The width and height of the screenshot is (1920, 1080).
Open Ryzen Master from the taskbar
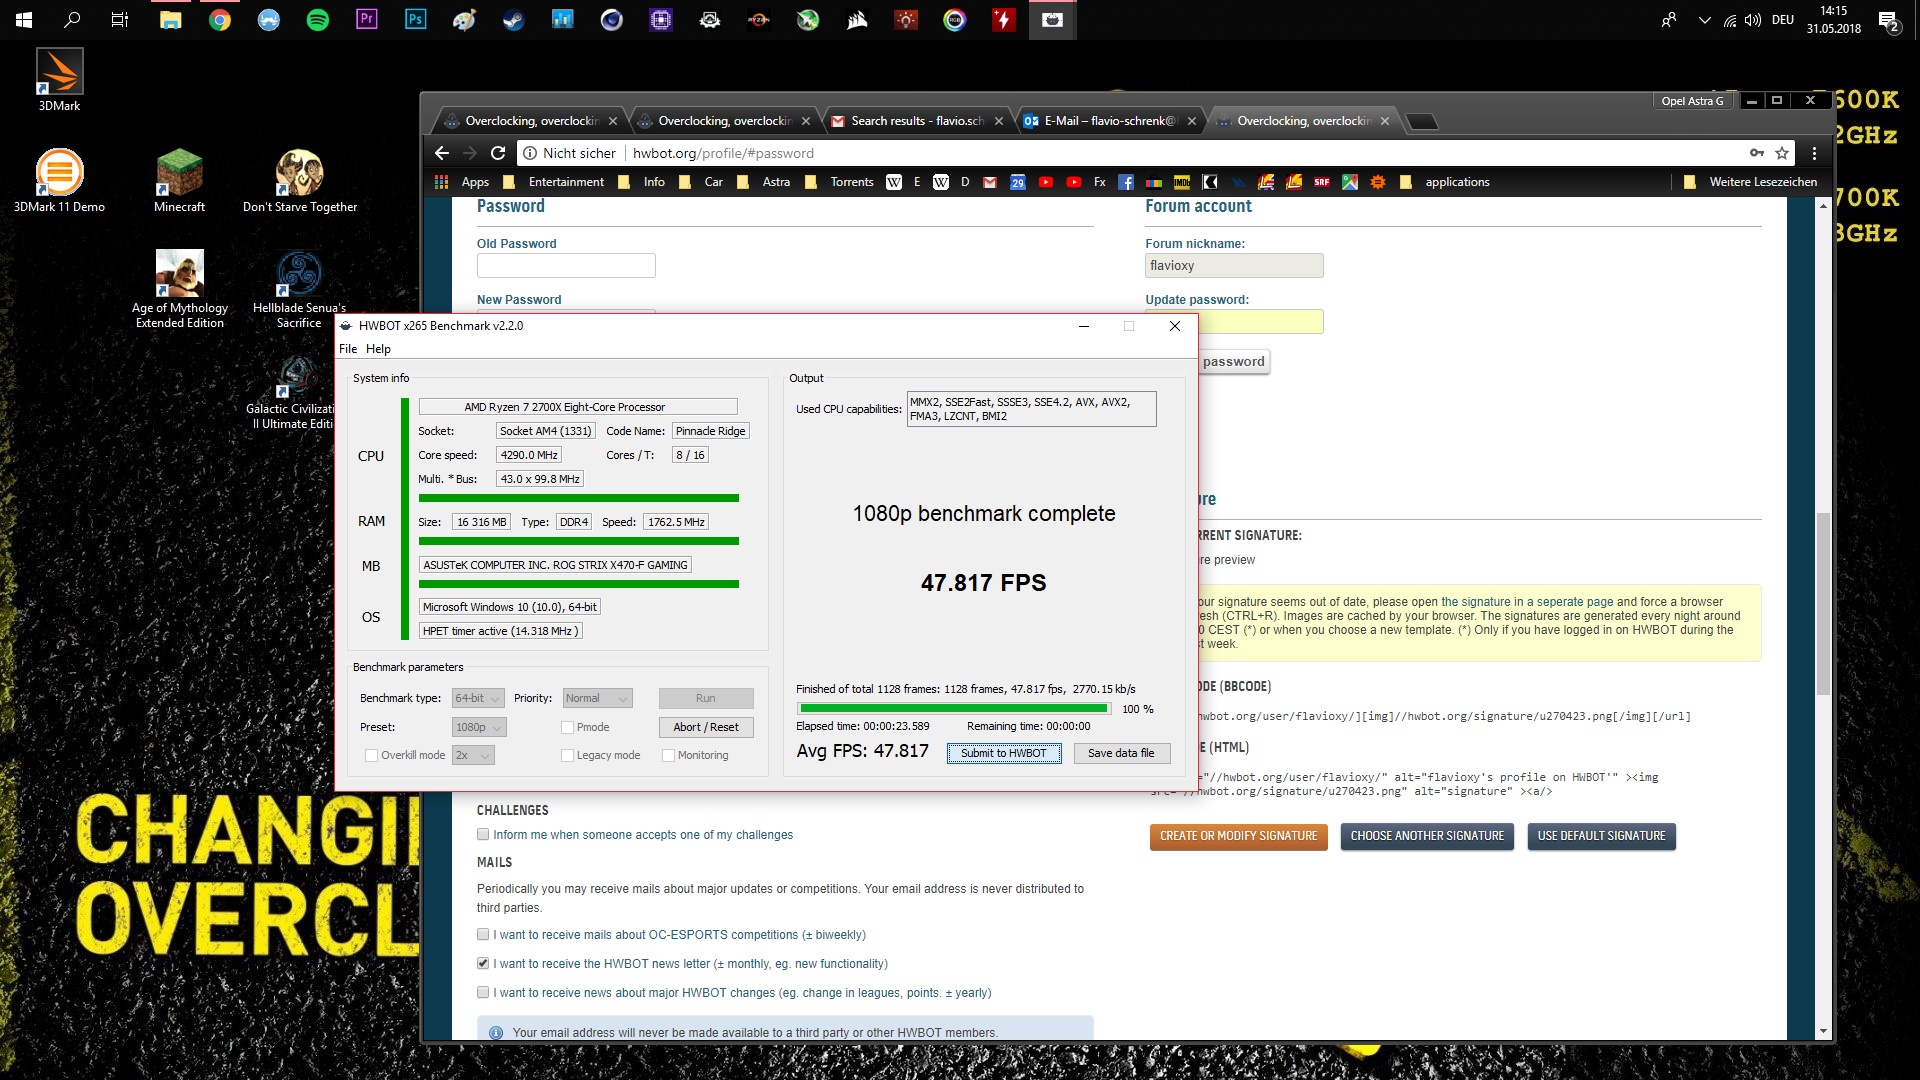click(x=759, y=19)
